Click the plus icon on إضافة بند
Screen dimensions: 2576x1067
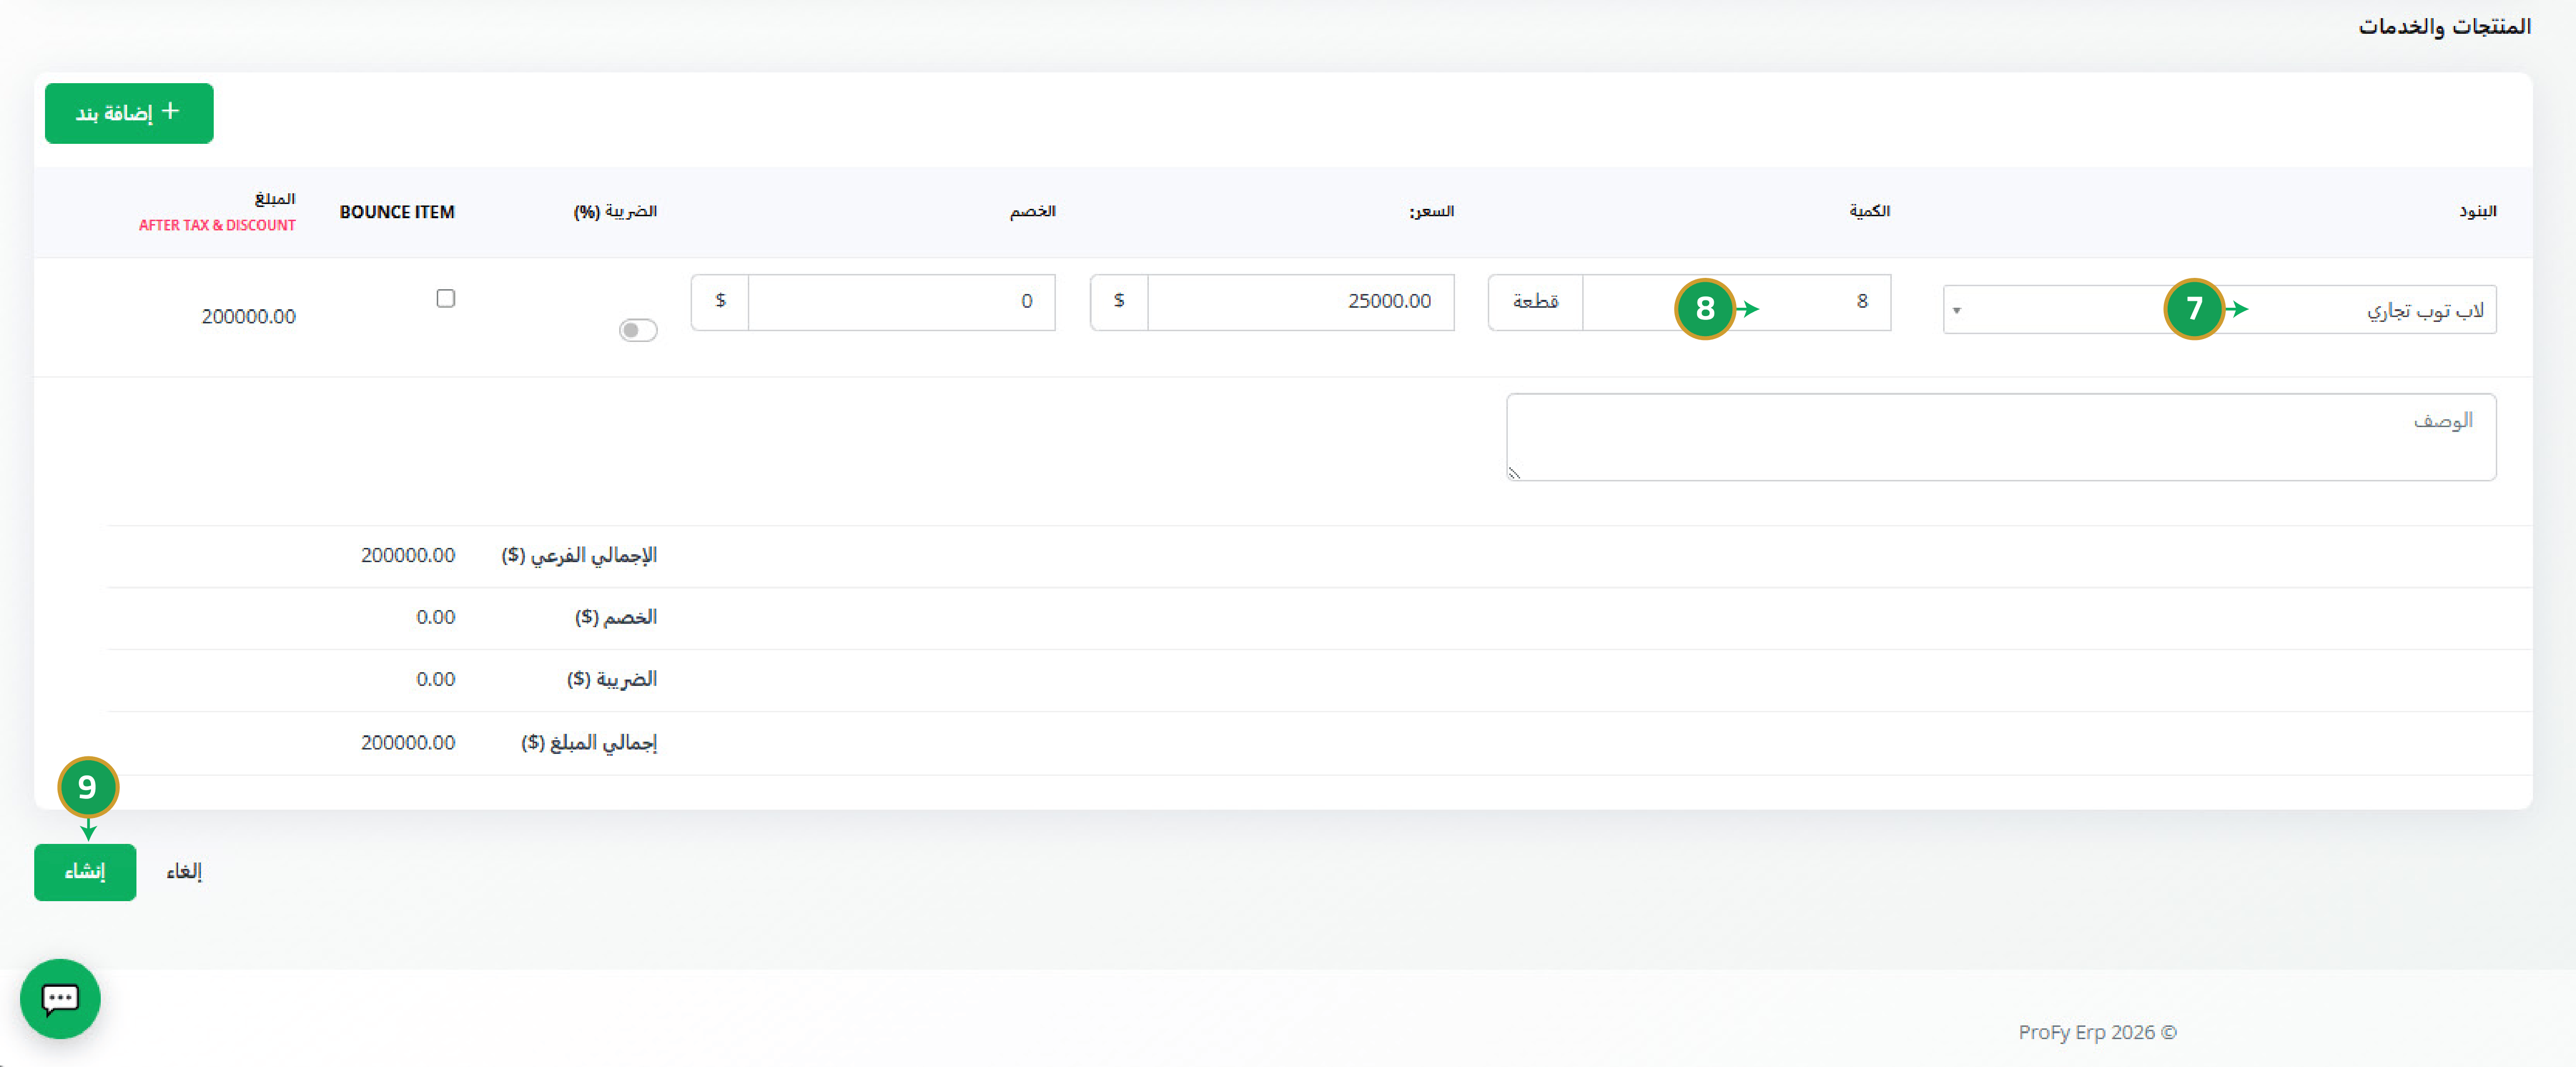point(170,111)
